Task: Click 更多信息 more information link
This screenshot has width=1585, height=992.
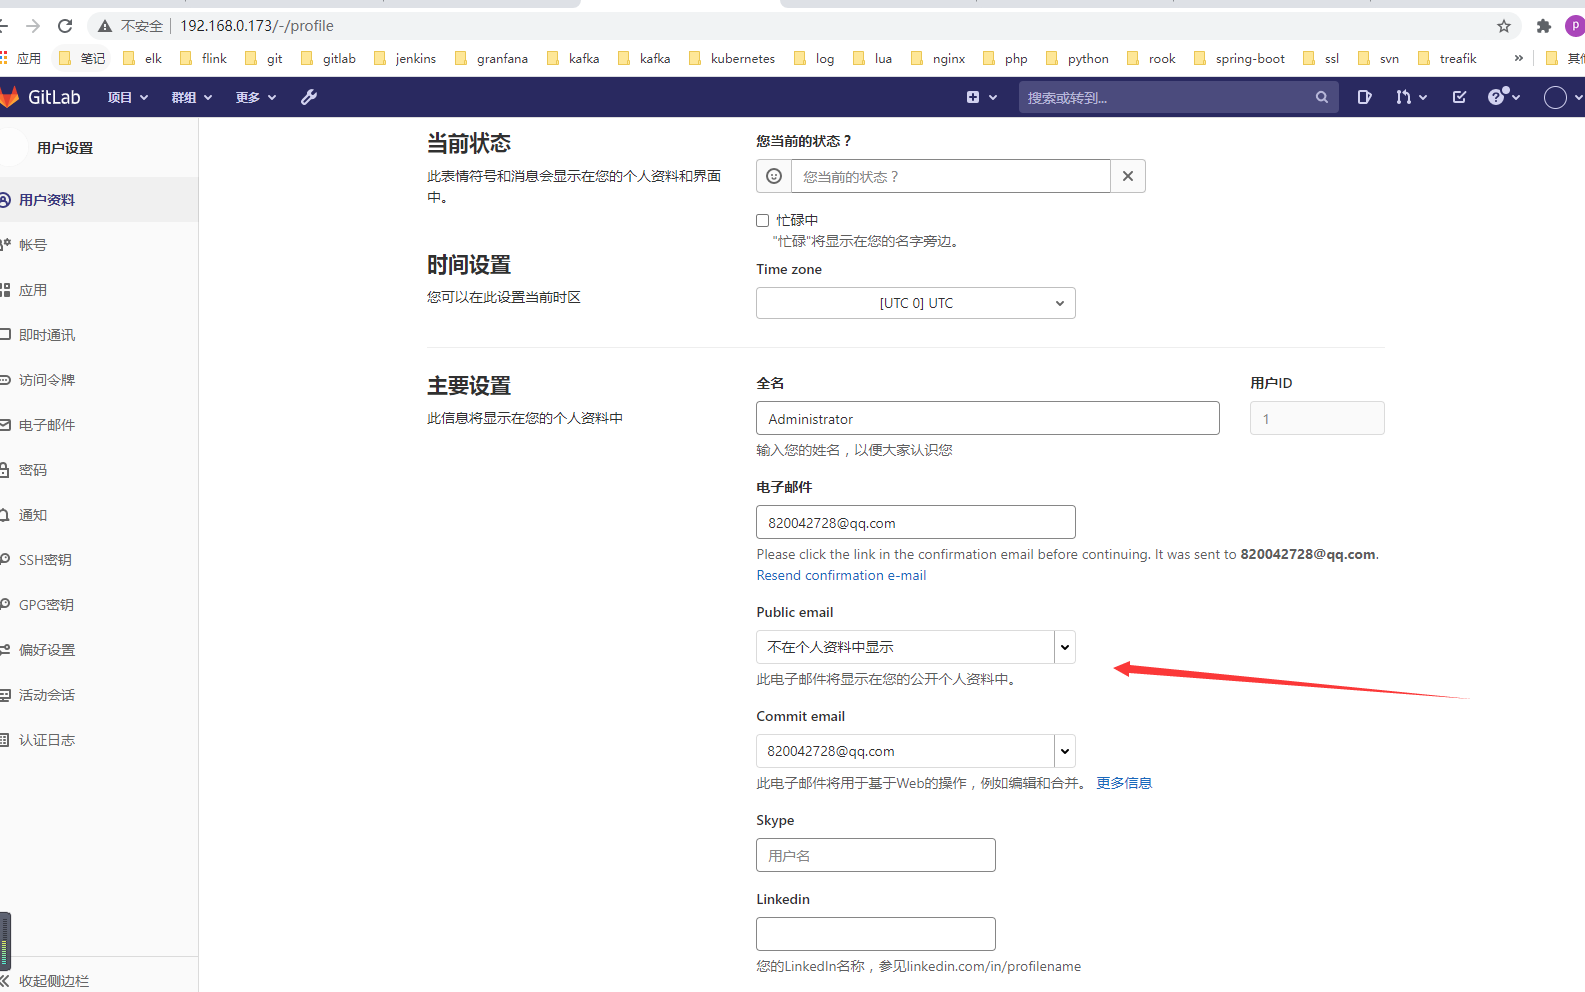Action: point(1124,783)
